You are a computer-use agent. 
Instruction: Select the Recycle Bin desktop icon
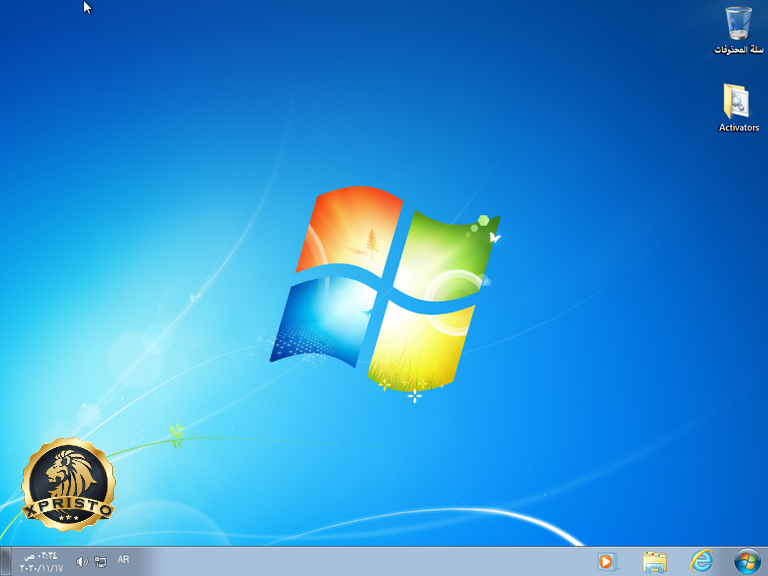(x=739, y=29)
